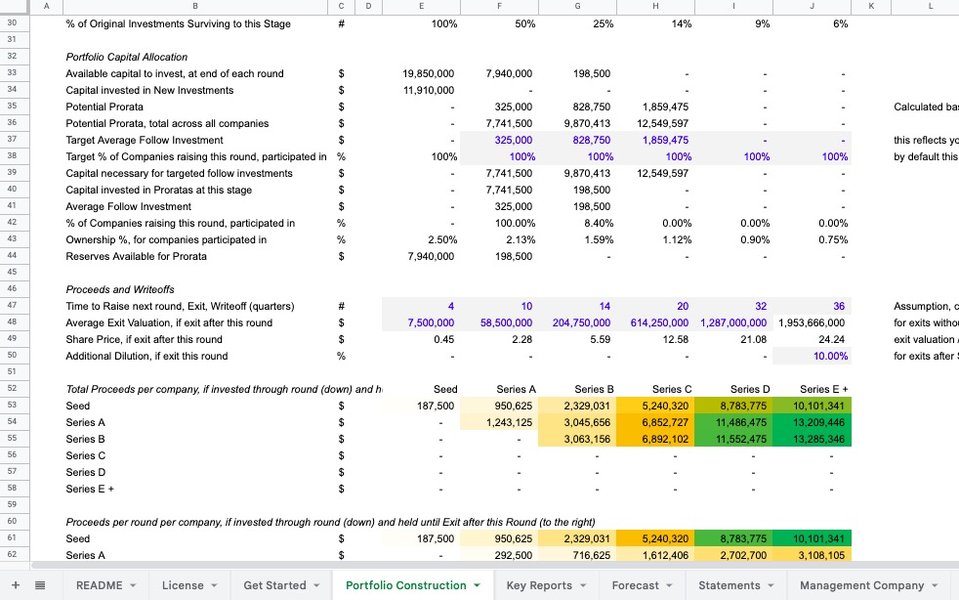Screen dimensions: 959x600
Task: Click the Additional Dilution 10.00% cell
Action: [812, 356]
